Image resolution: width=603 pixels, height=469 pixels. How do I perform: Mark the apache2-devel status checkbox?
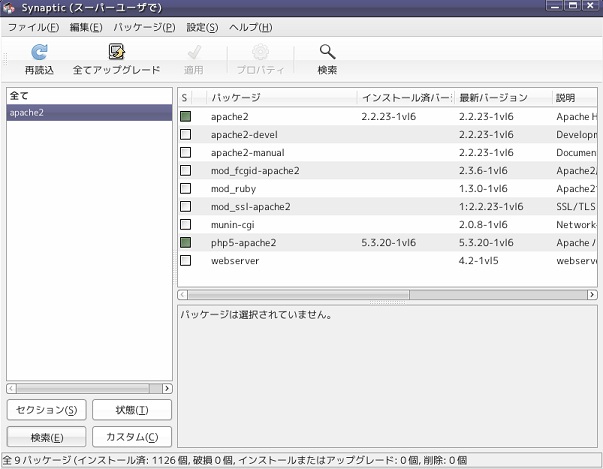click(186, 135)
